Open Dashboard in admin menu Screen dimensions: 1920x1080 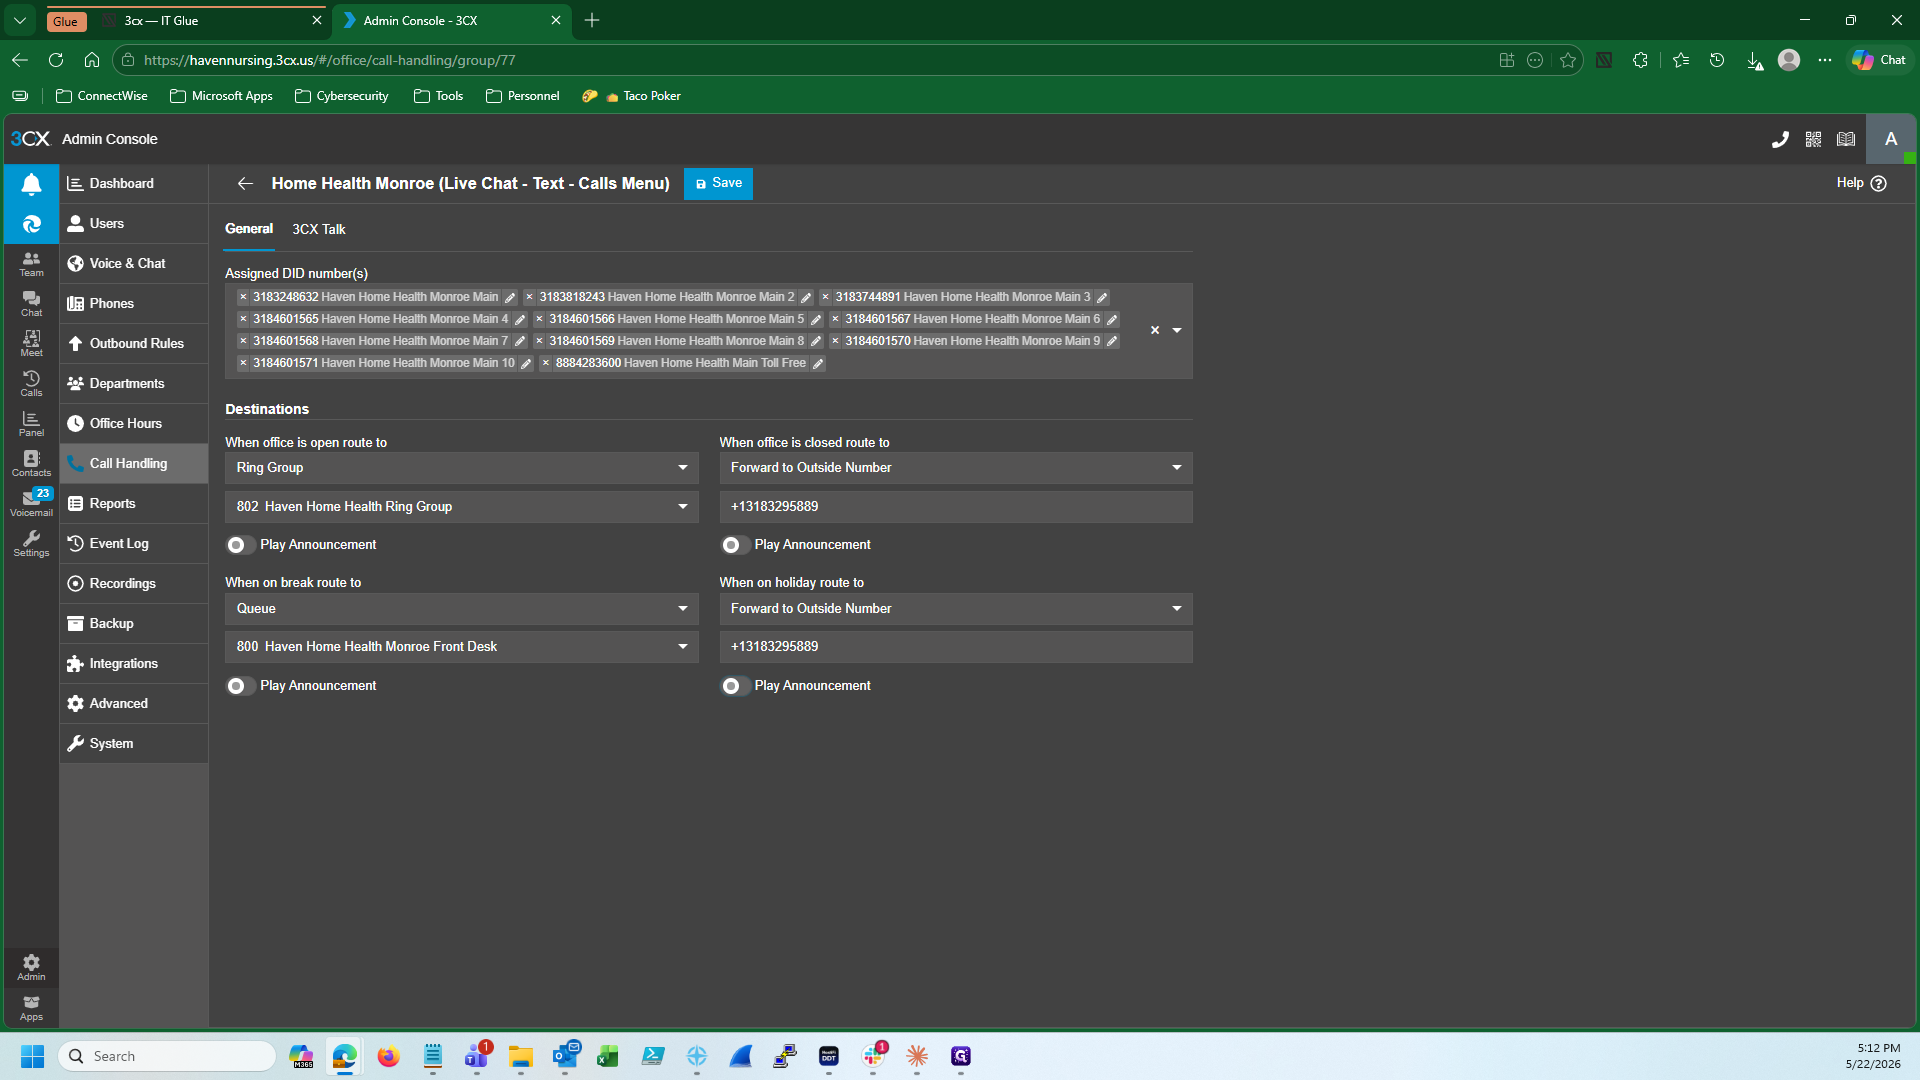pos(134,184)
